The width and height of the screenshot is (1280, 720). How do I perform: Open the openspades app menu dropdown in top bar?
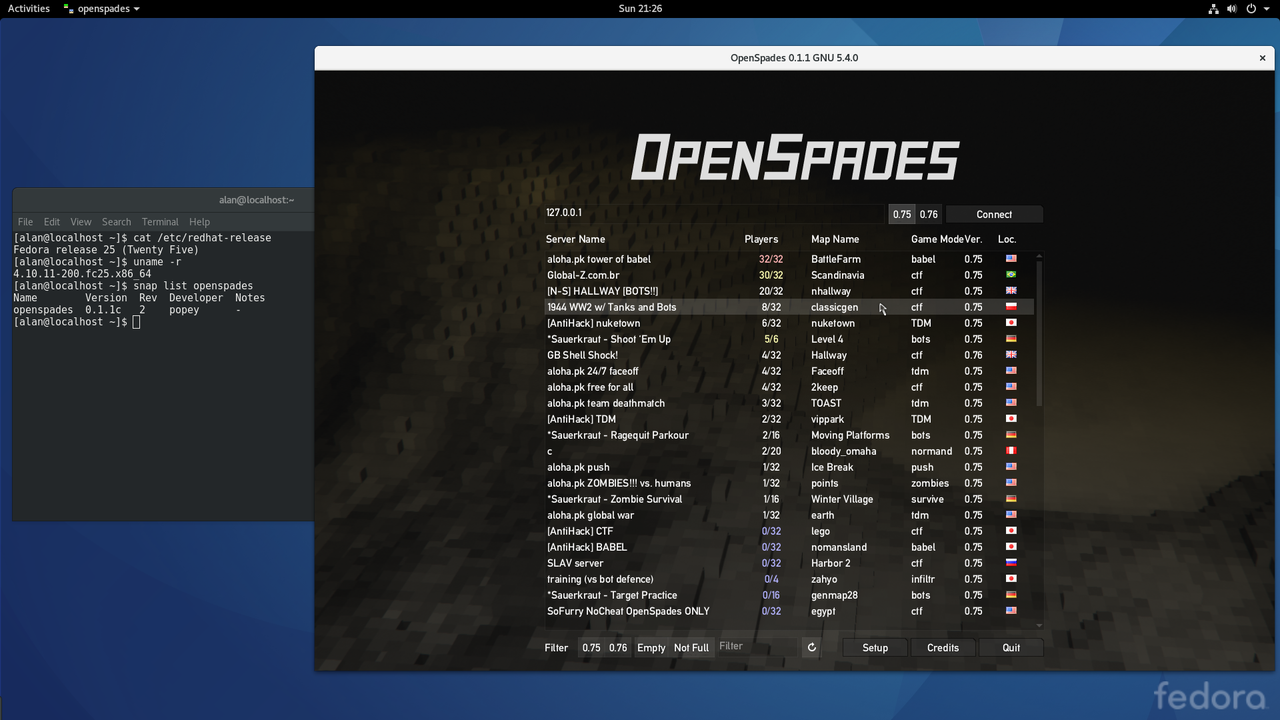coord(101,8)
